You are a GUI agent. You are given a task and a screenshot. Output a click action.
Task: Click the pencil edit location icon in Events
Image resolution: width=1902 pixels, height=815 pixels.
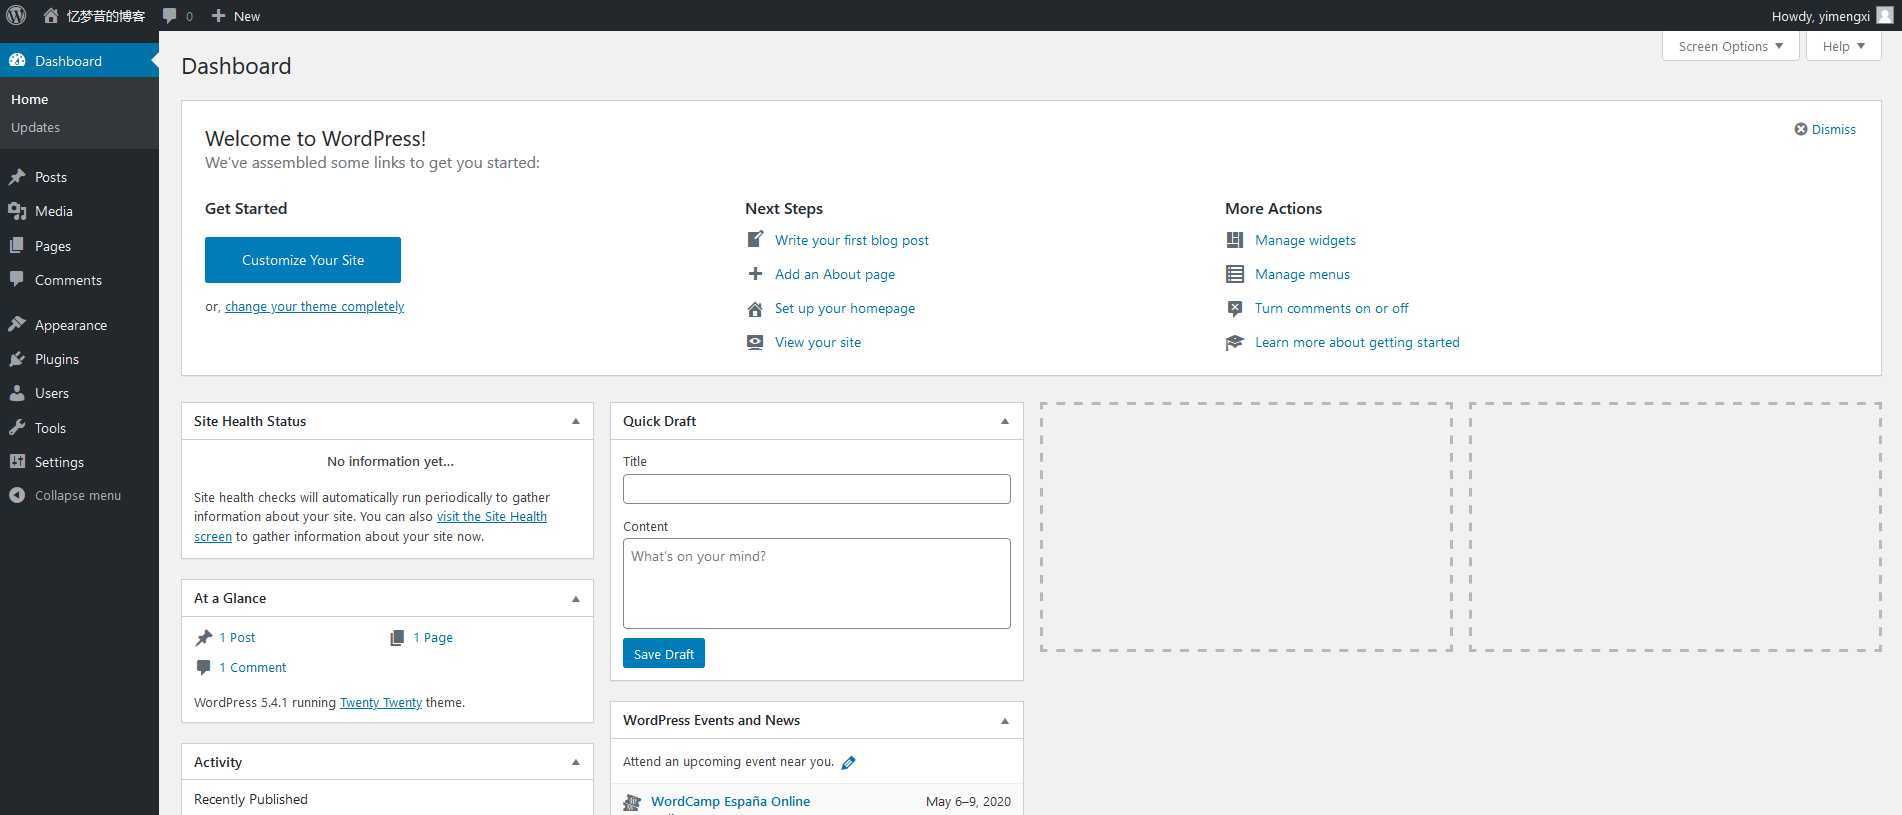tap(848, 763)
